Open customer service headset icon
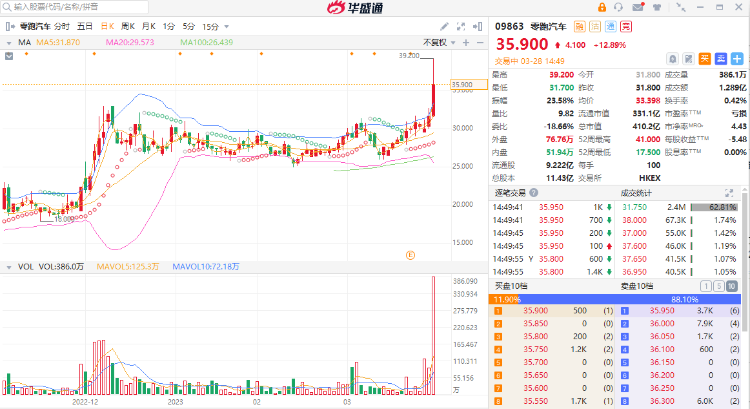 click(x=618, y=7)
